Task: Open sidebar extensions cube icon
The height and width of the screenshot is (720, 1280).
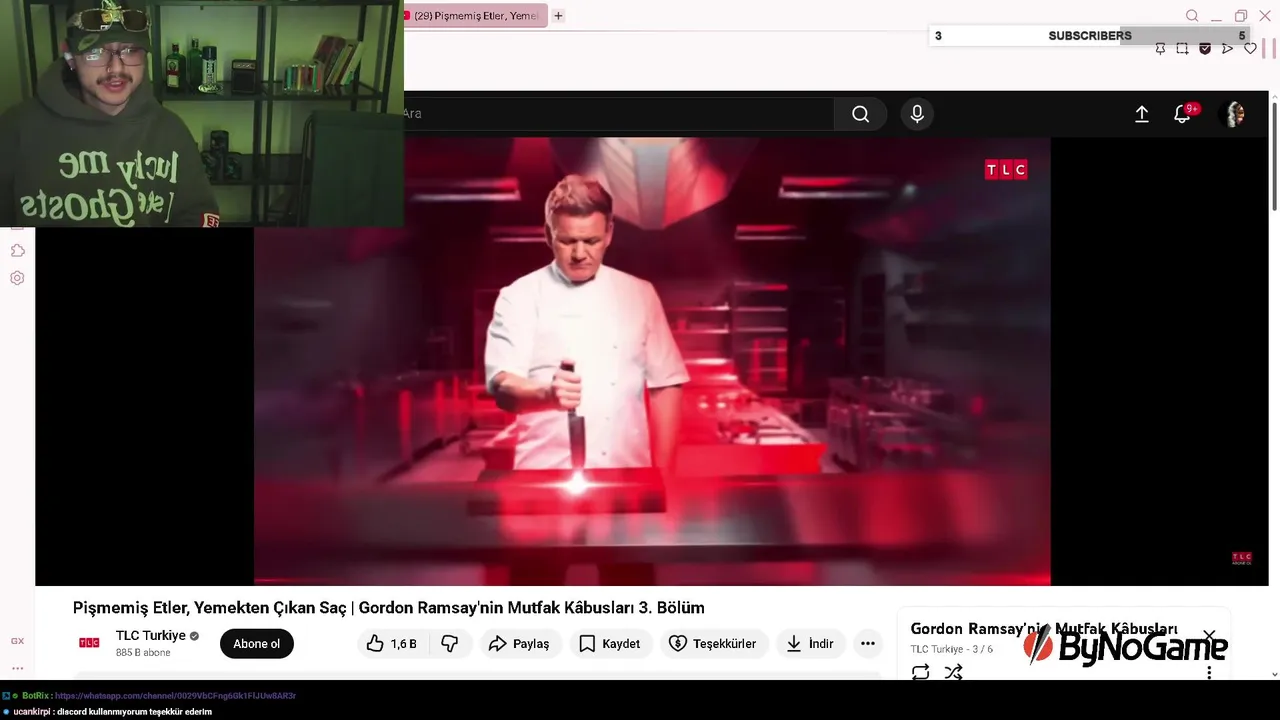Action: (17, 250)
